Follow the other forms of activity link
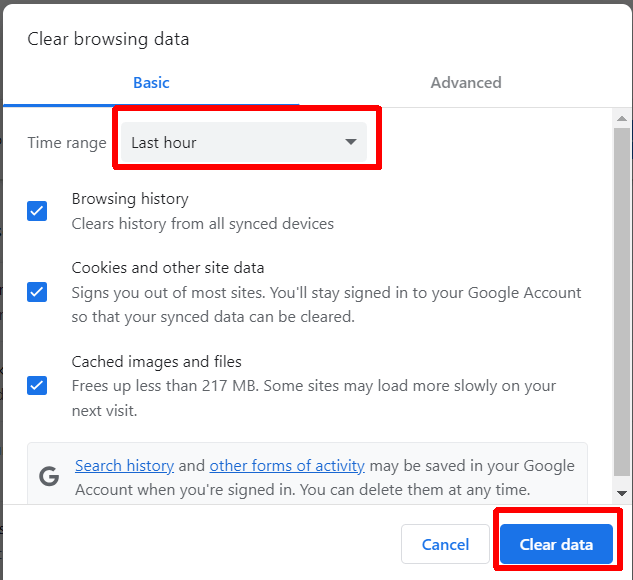 click(x=287, y=466)
